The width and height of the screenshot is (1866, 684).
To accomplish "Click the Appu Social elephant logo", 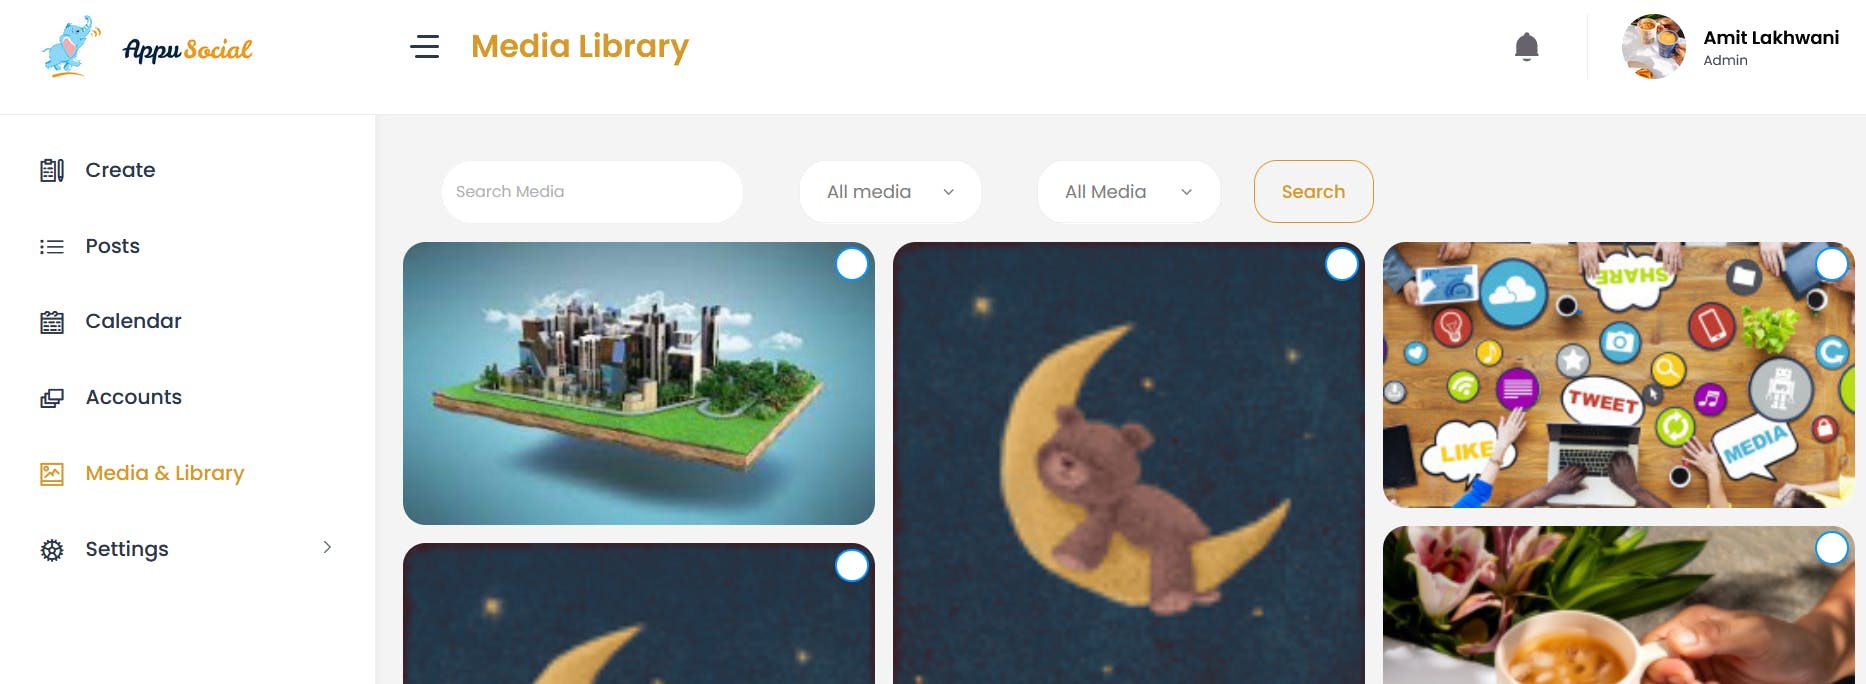I will (x=70, y=47).
